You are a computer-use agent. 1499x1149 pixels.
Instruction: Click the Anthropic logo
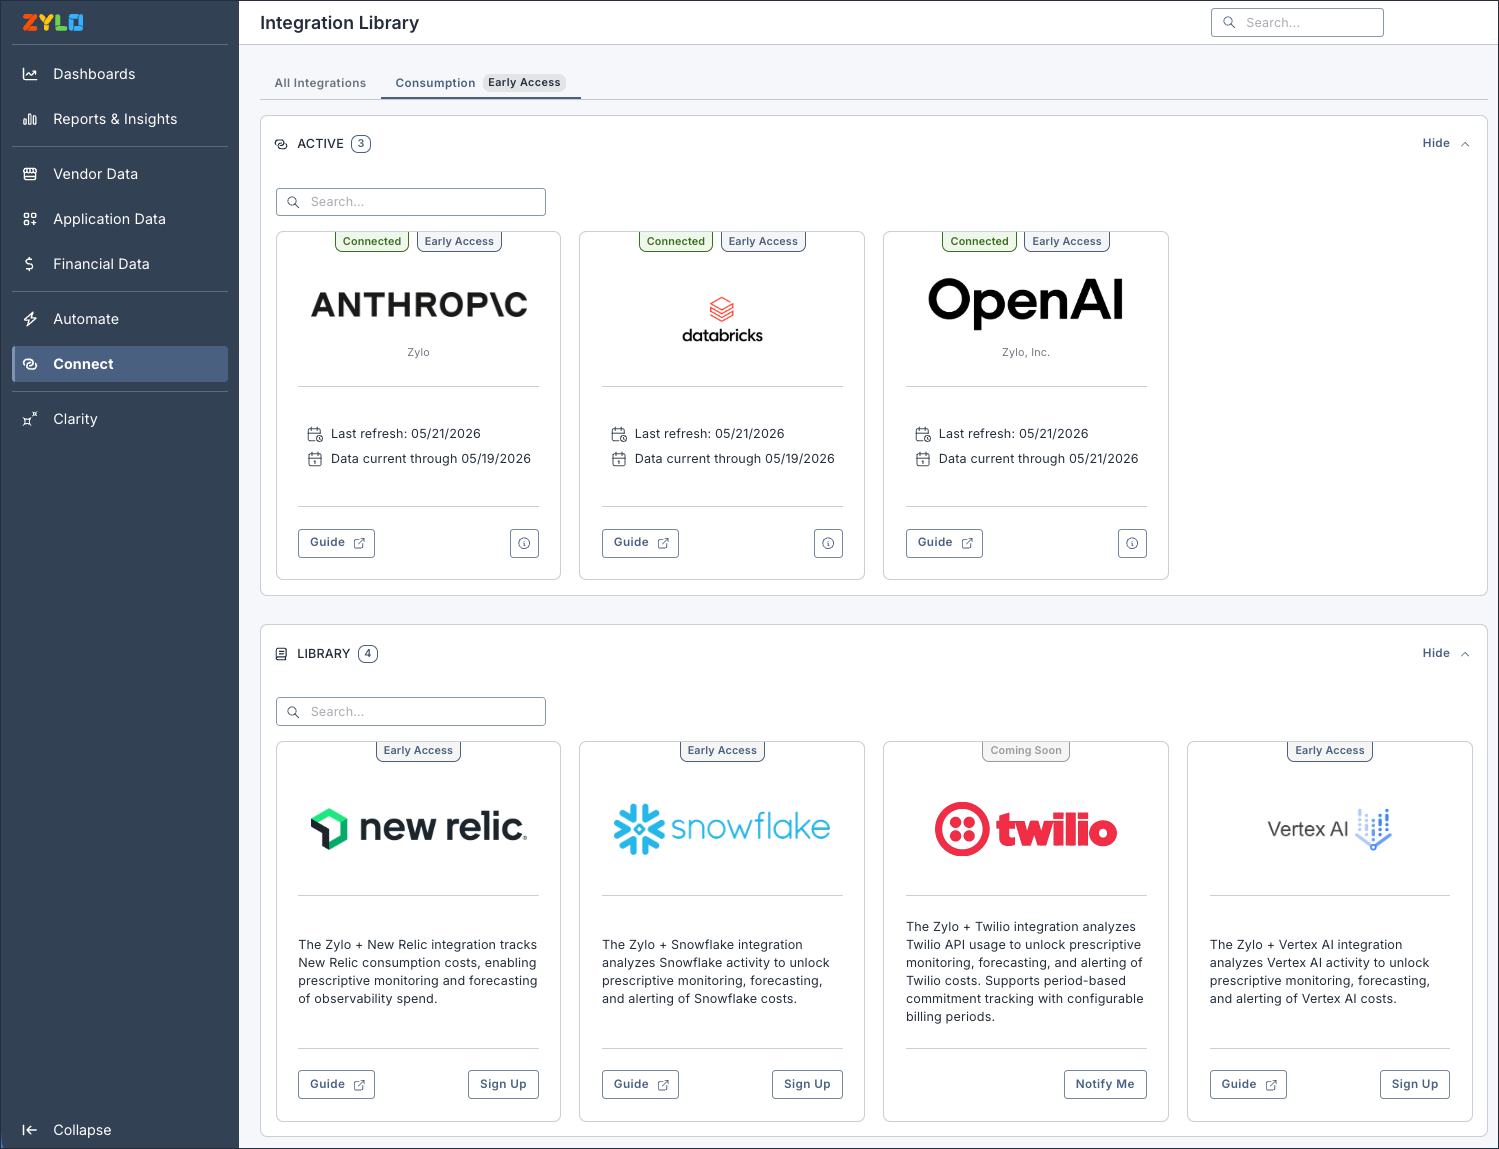click(419, 304)
